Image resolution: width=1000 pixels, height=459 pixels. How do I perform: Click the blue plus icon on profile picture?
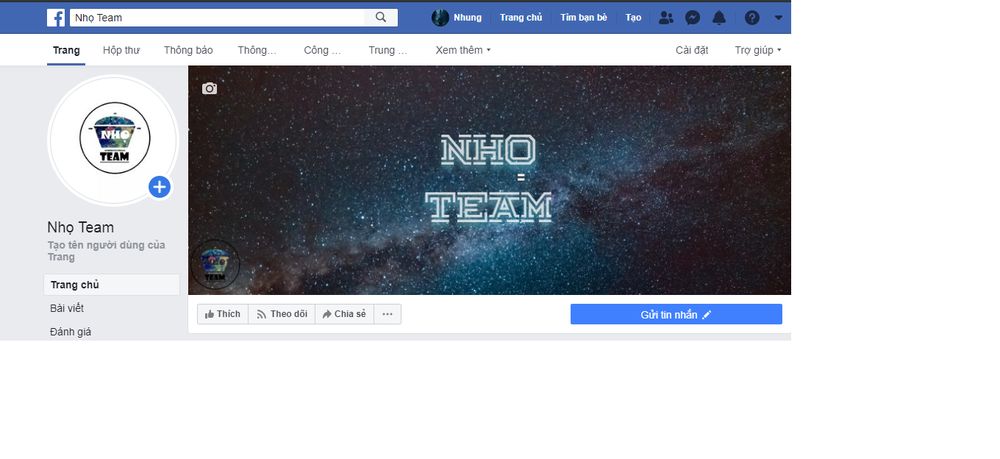[x=159, y=186]
